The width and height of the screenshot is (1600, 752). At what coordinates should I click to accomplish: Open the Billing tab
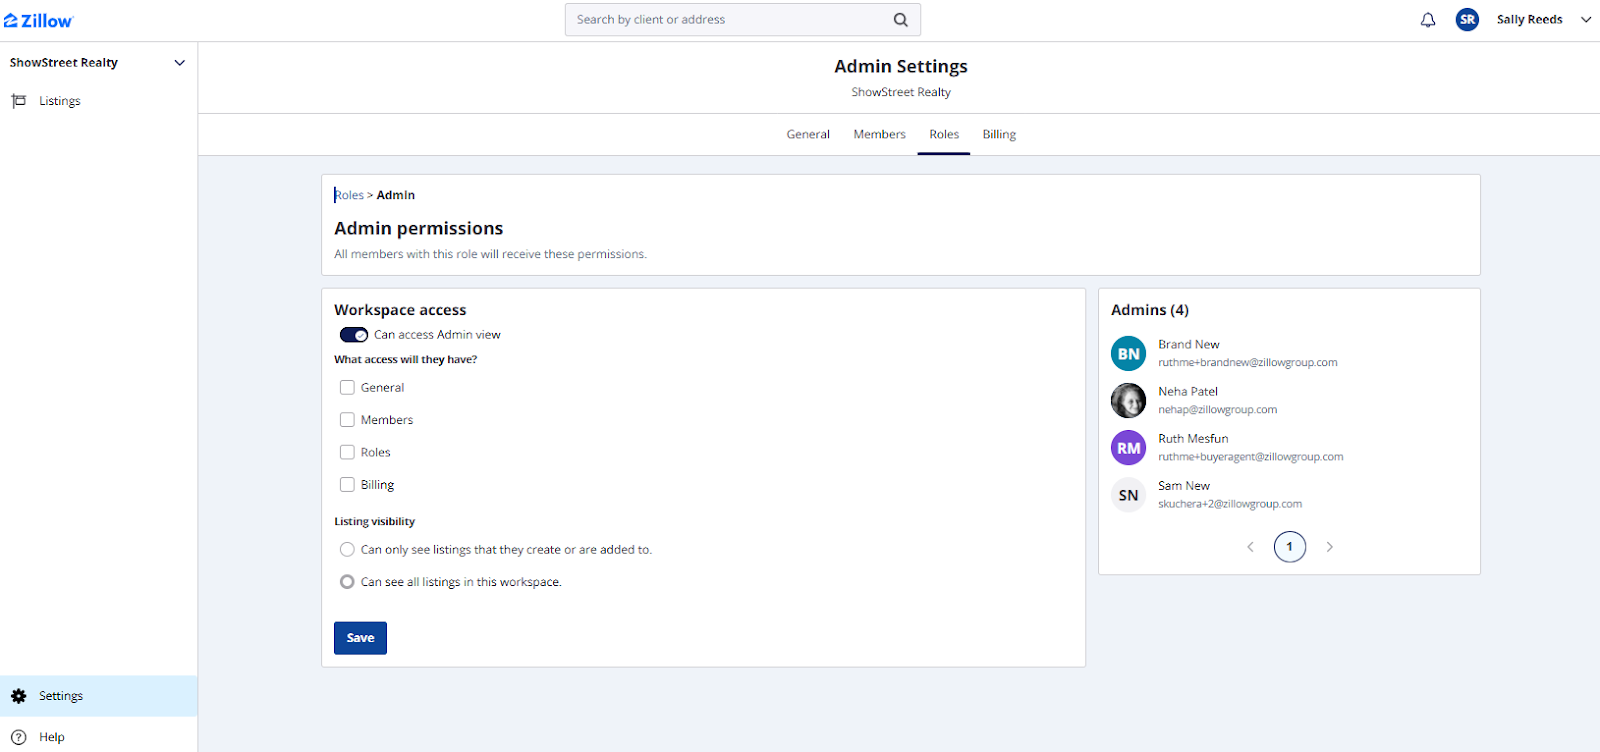point(998,134)
